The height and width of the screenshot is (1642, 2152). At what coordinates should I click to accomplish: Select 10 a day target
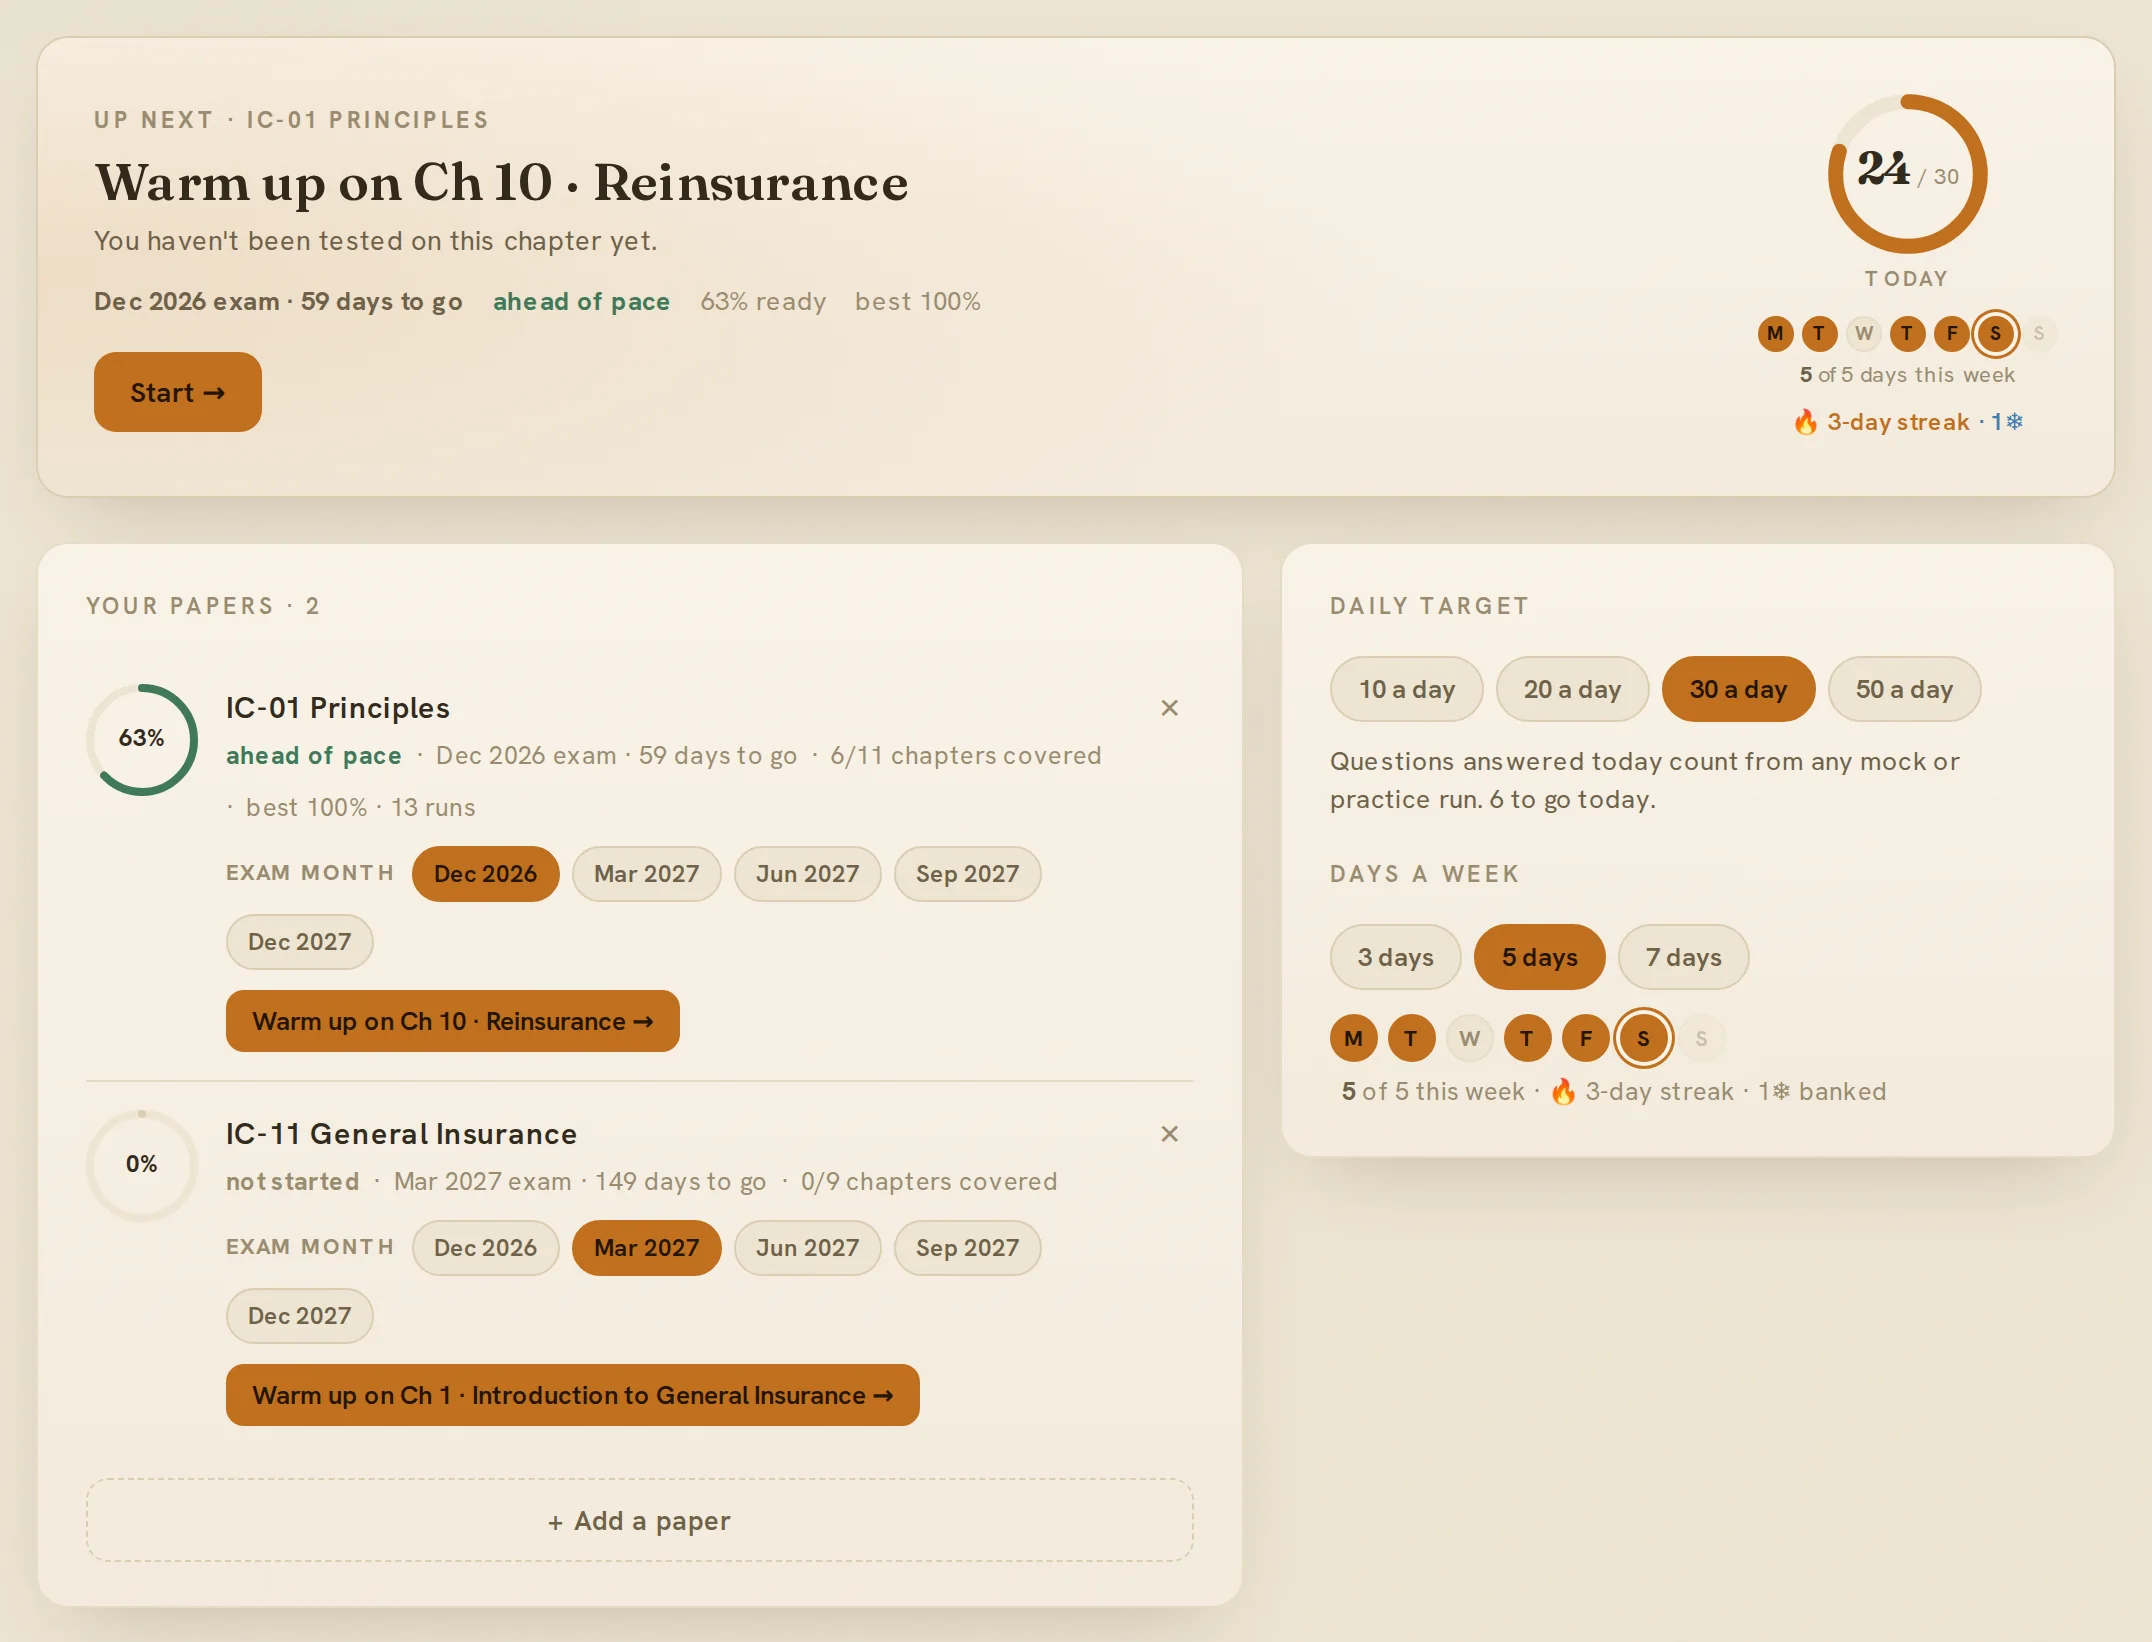click(1407, 689)
